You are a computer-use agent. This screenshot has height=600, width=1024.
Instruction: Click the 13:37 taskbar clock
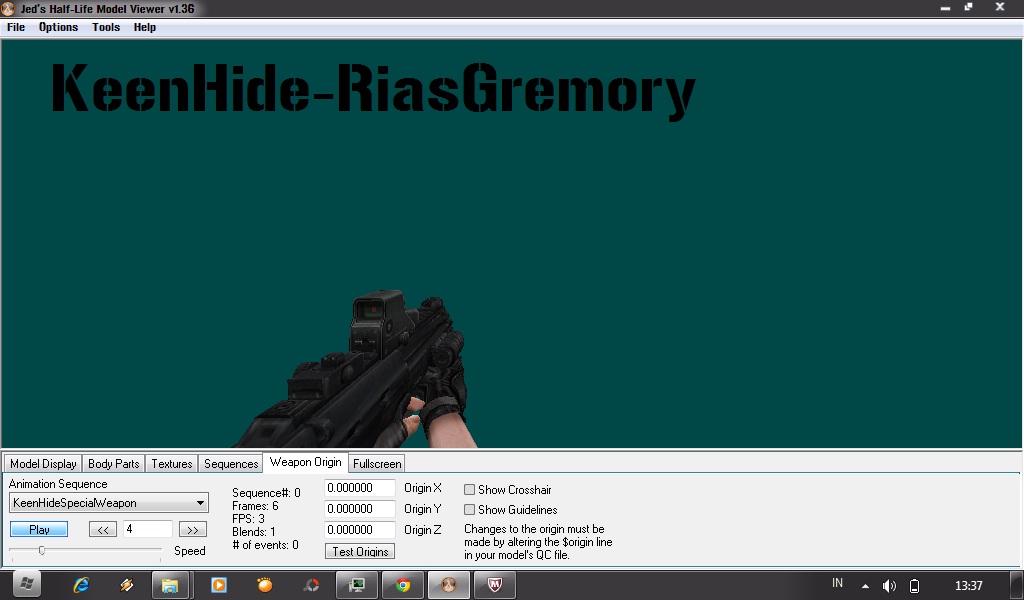point(968,586)
